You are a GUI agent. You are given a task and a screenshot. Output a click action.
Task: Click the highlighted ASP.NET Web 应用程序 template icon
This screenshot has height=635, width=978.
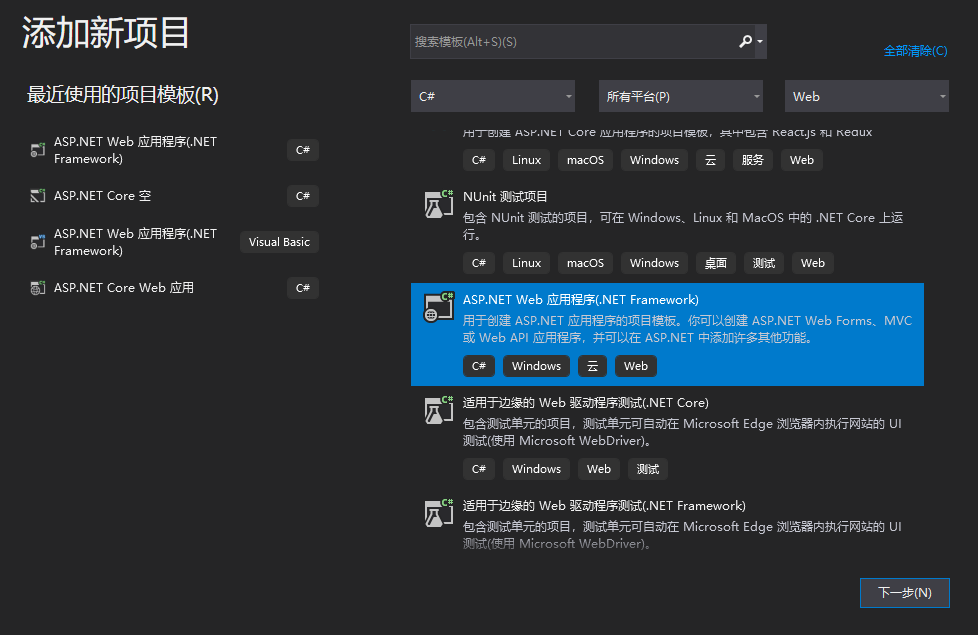pyautogui.click(x=437, y=307)
